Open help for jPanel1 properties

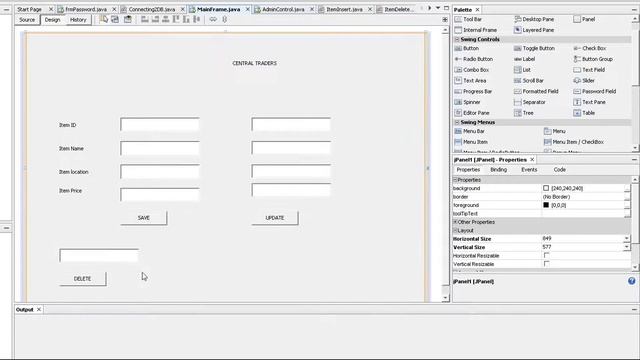pyautogui.click(x=631, y=281)
